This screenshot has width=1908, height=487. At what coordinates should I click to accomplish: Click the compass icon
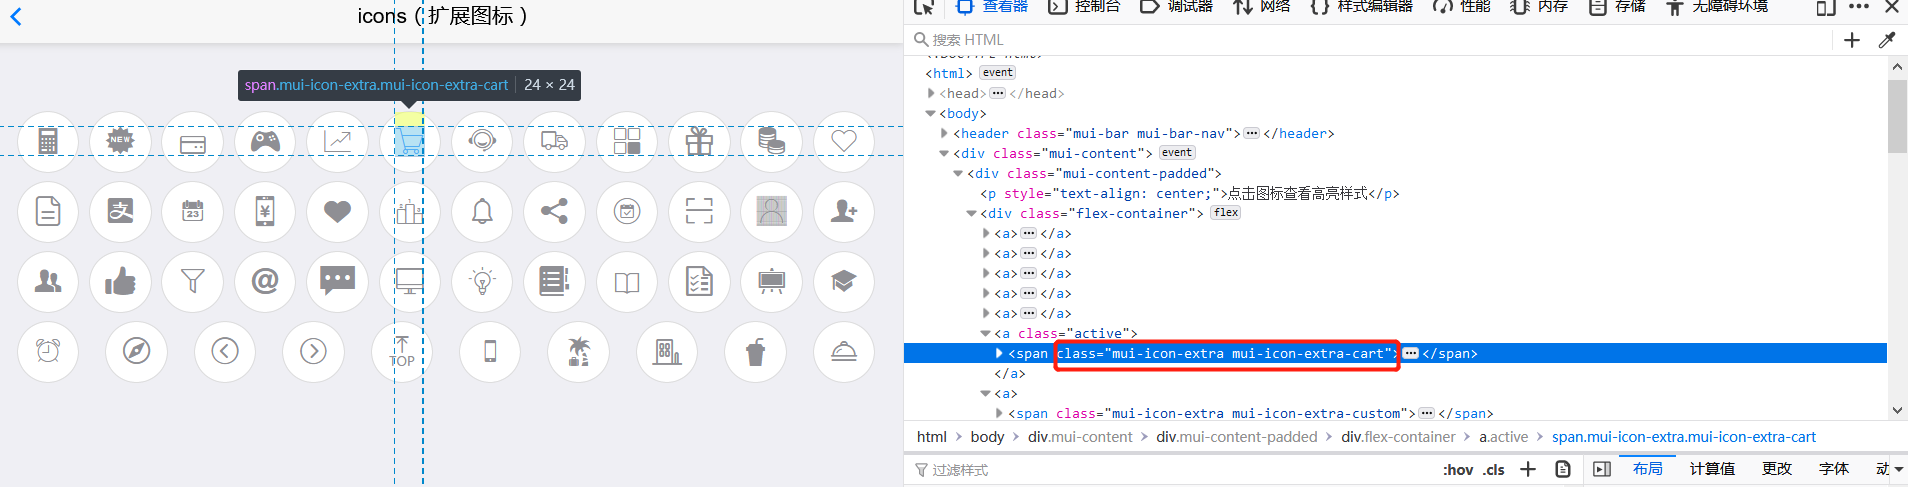[136, 351]
